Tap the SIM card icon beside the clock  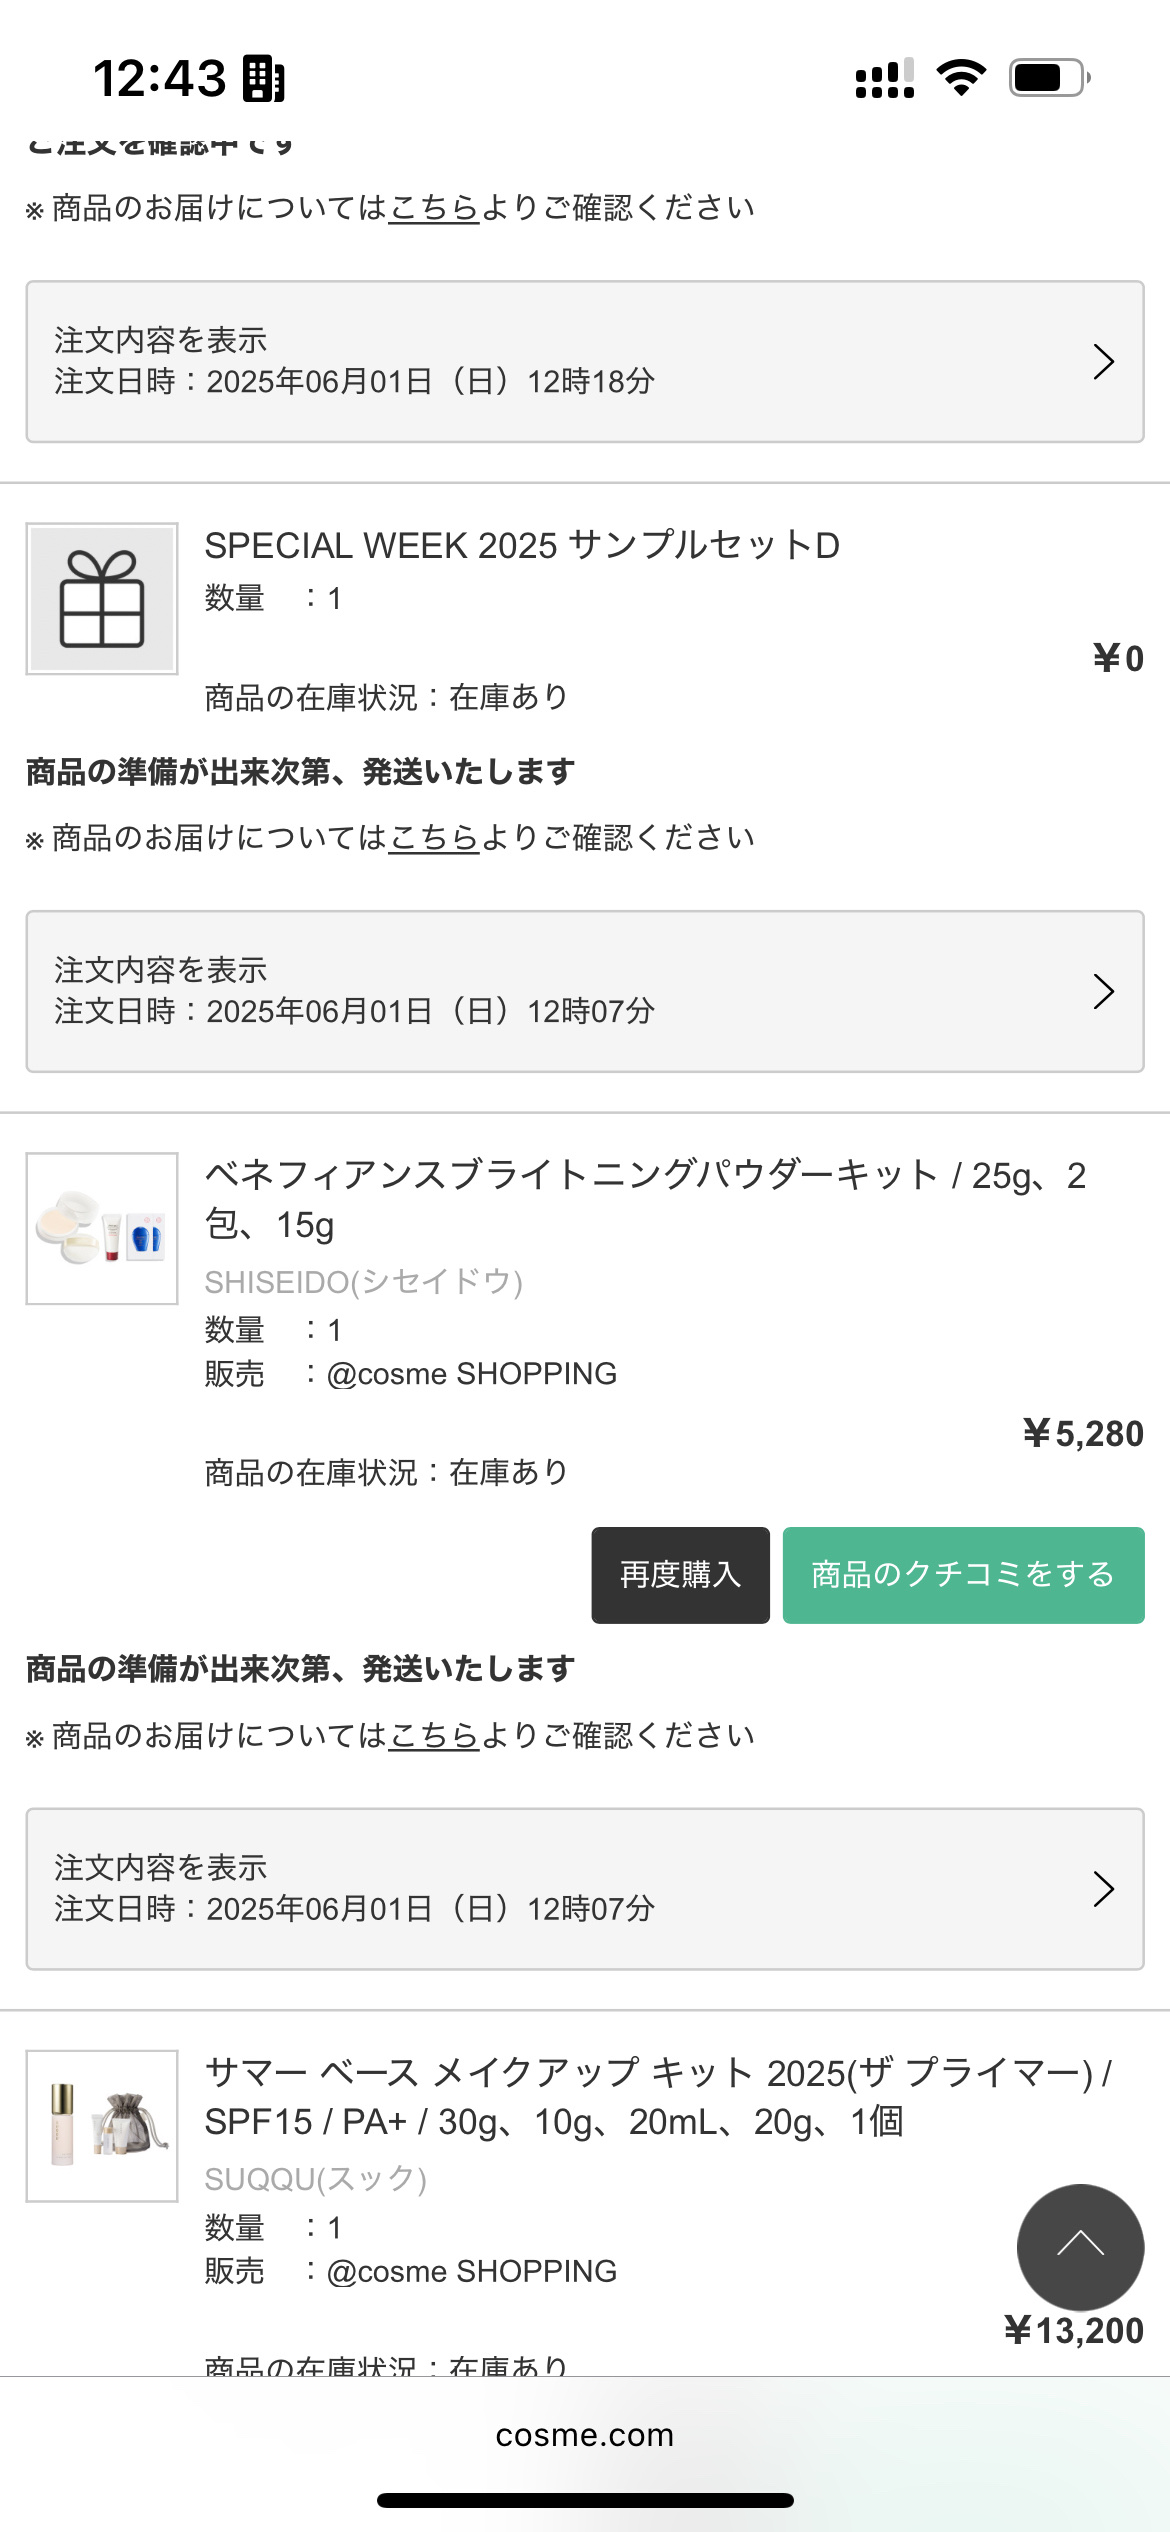[x=264, y=79]
